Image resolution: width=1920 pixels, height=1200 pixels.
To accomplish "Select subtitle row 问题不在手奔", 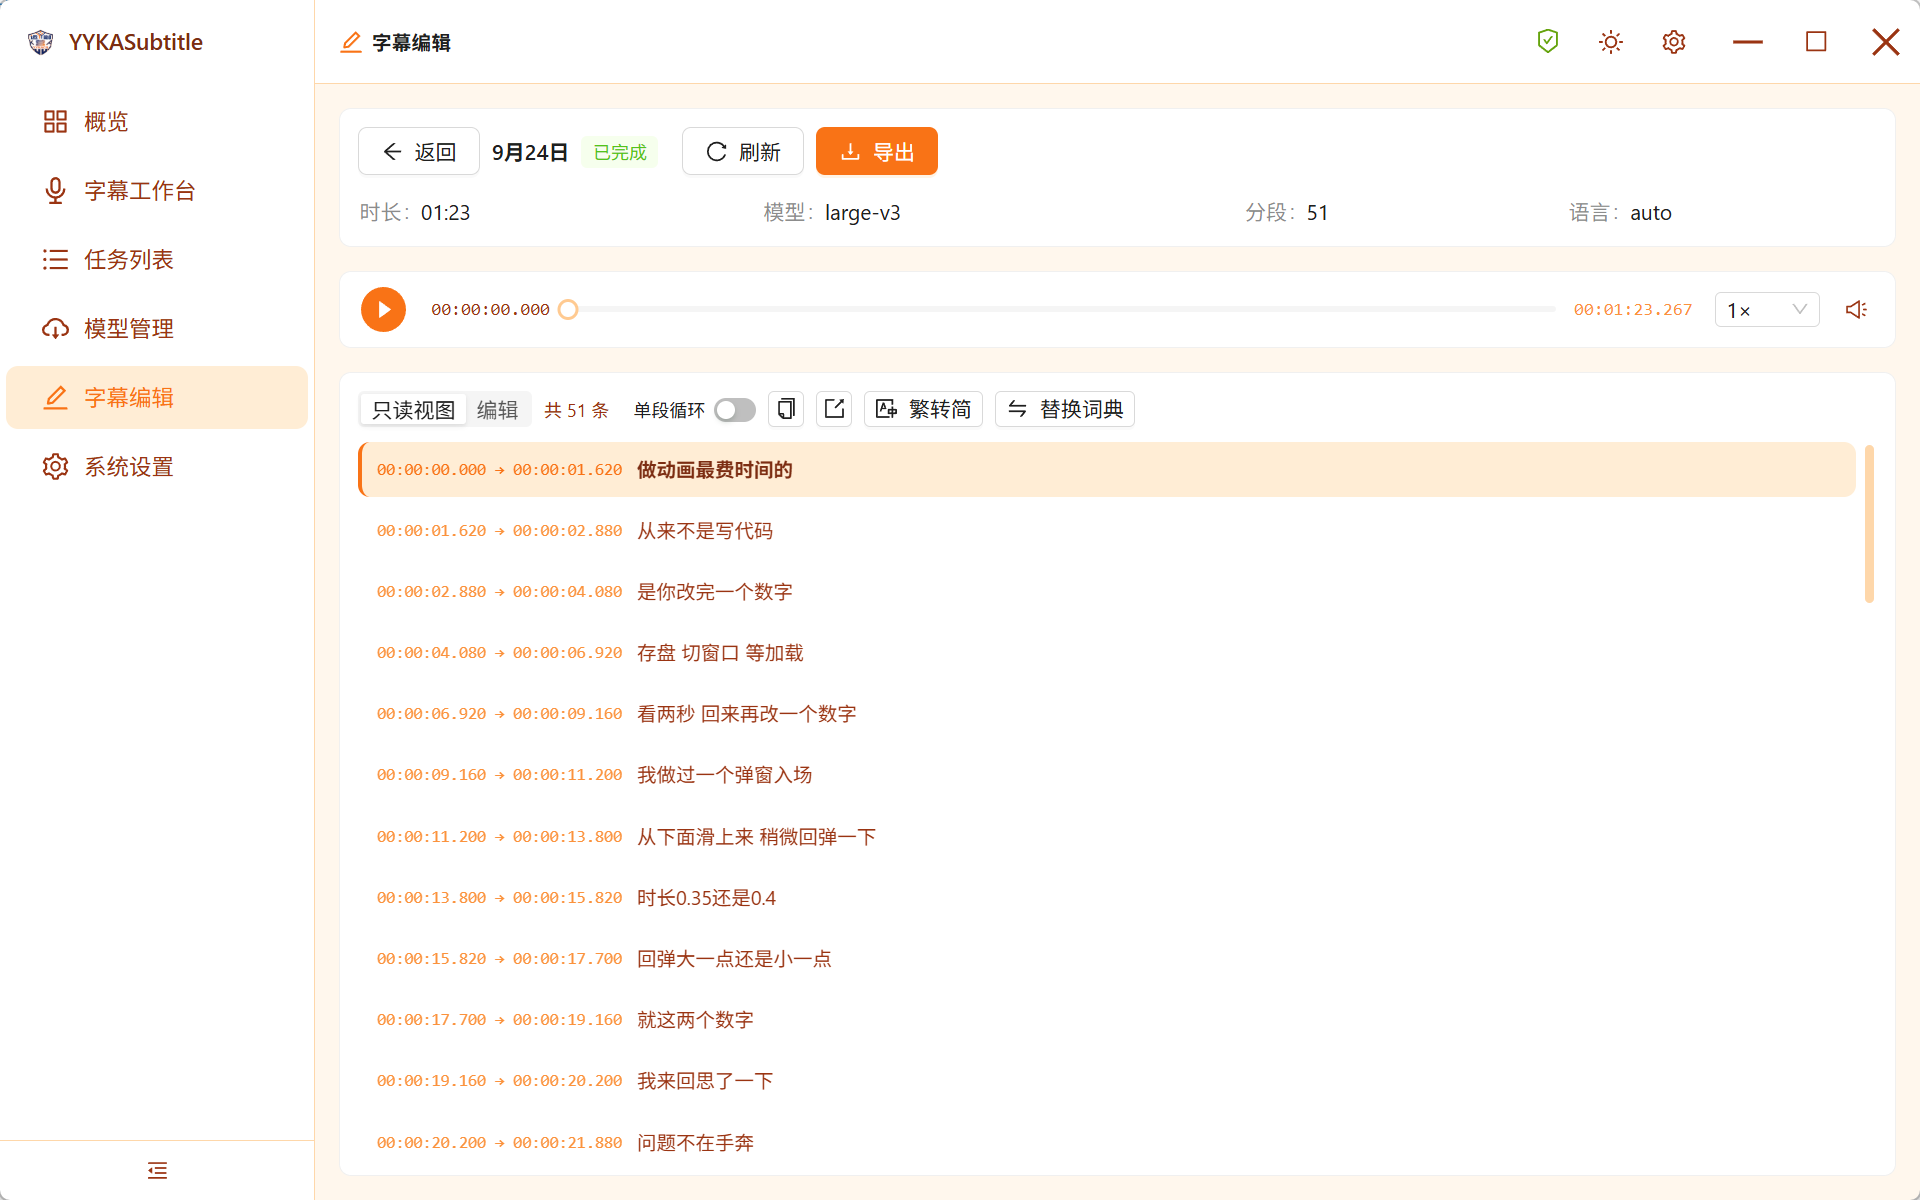I will click(1107, 1143).
